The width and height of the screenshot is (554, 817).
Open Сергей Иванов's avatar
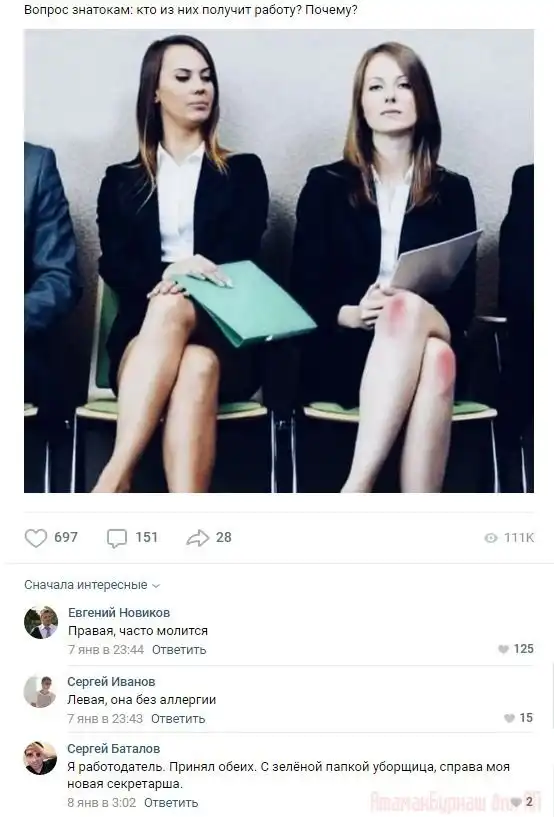41,691
